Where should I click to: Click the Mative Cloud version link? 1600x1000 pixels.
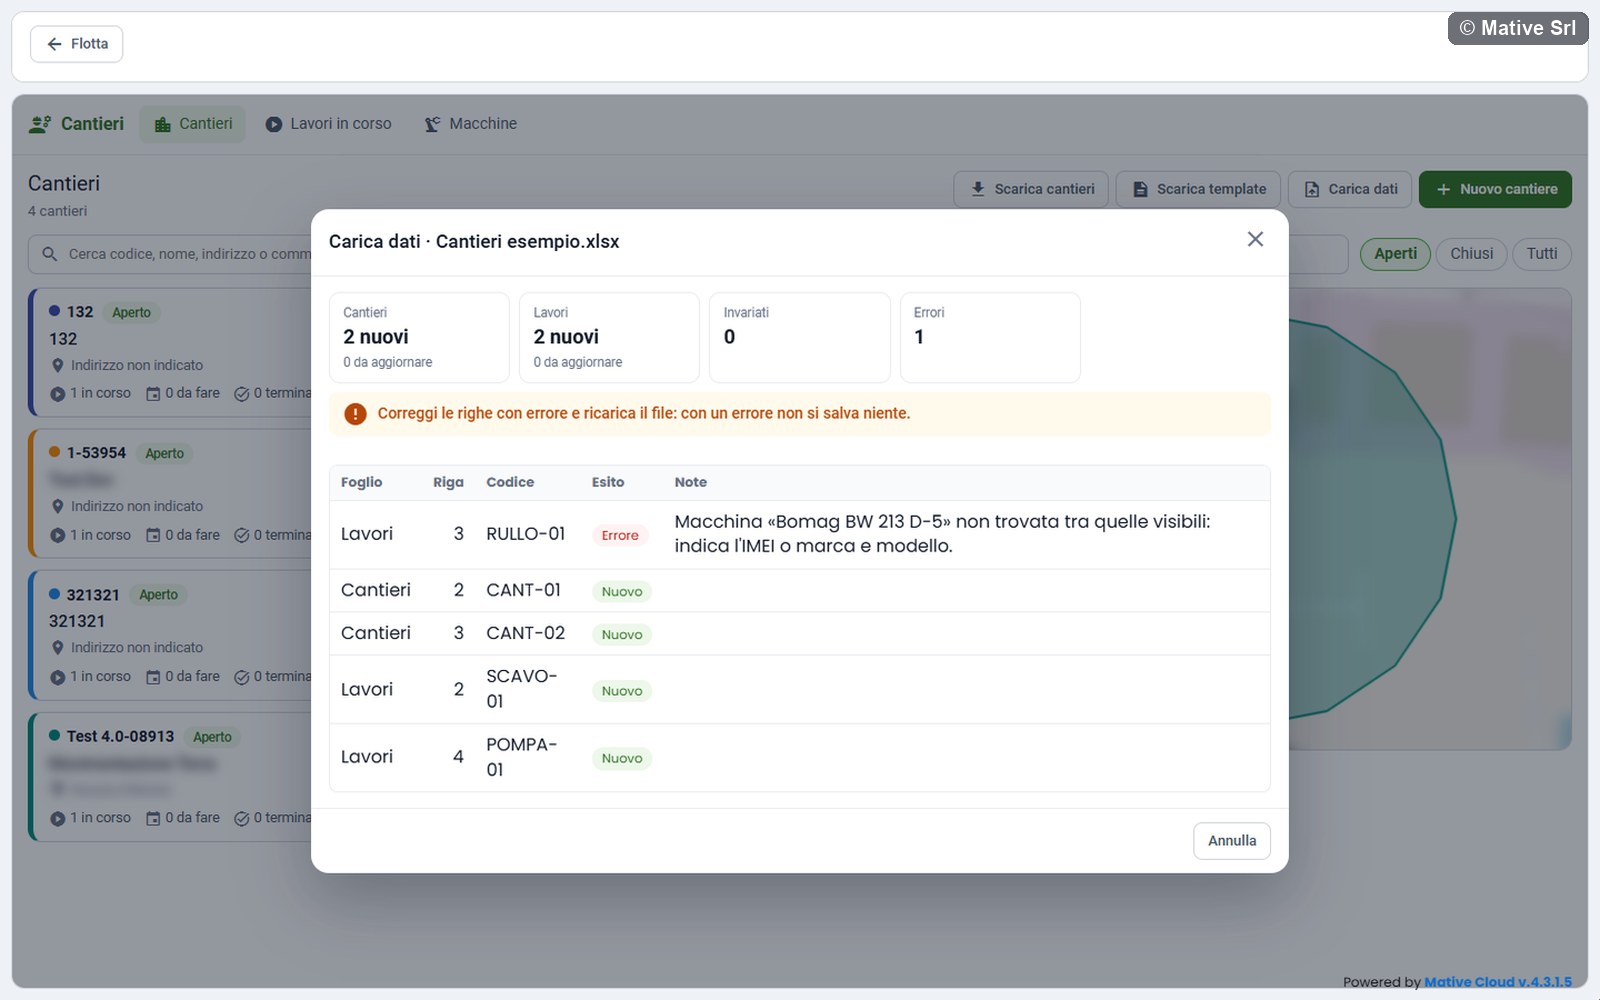pyautogui.click(x=1498, y=982)
